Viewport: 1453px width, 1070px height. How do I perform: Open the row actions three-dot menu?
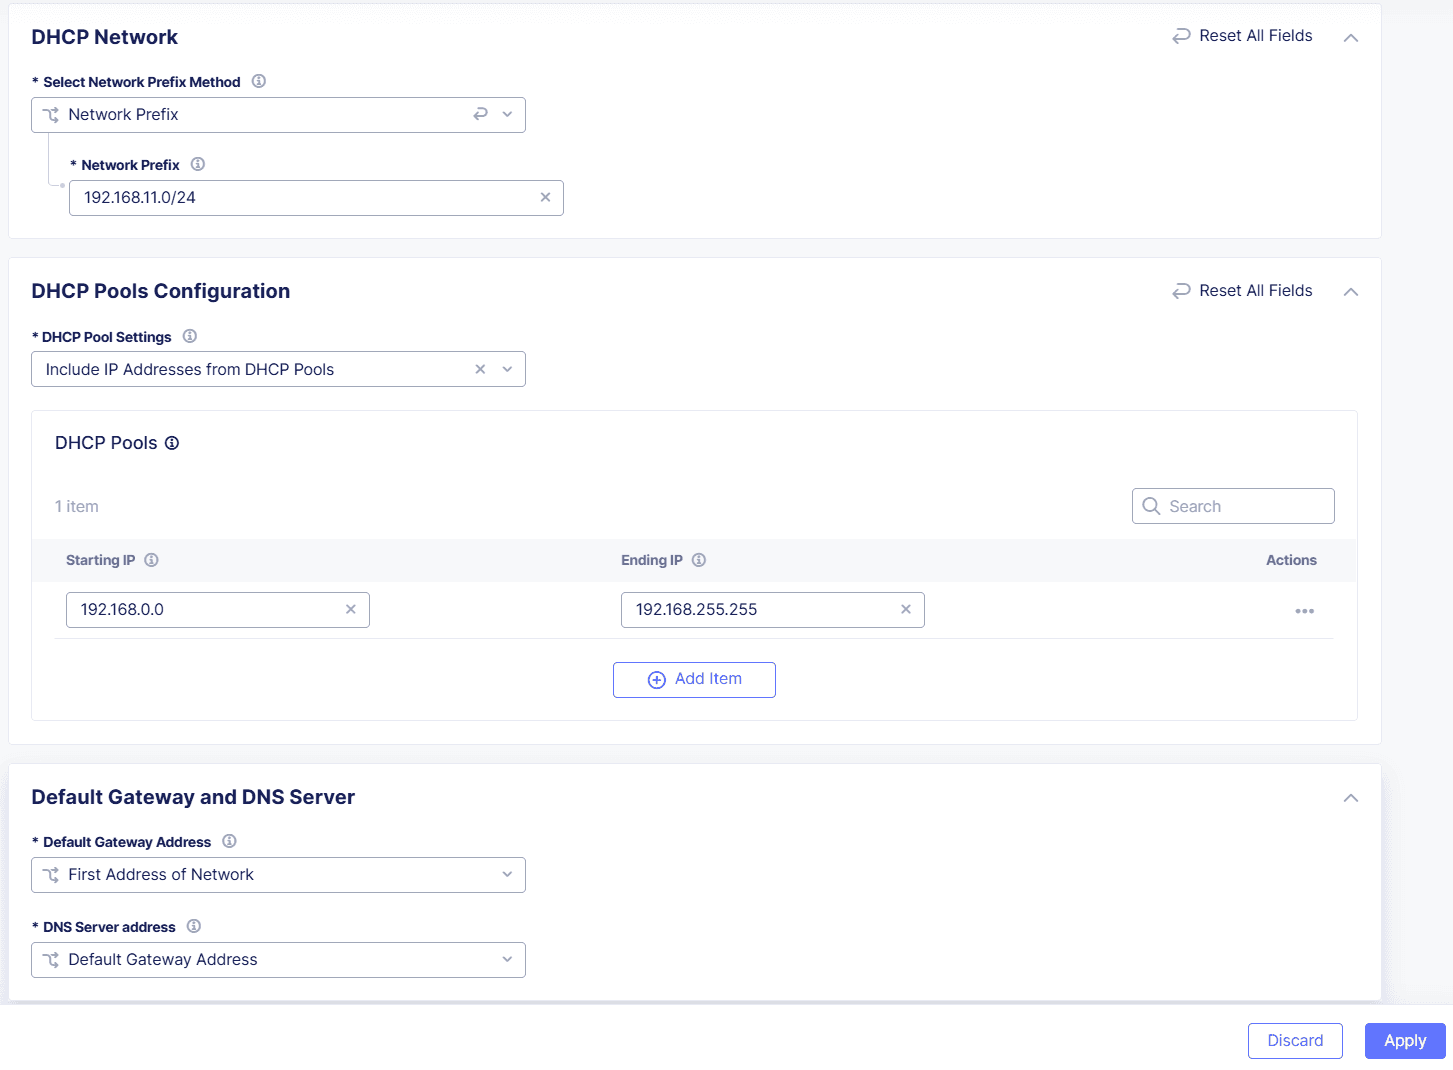pos(1304,611)
